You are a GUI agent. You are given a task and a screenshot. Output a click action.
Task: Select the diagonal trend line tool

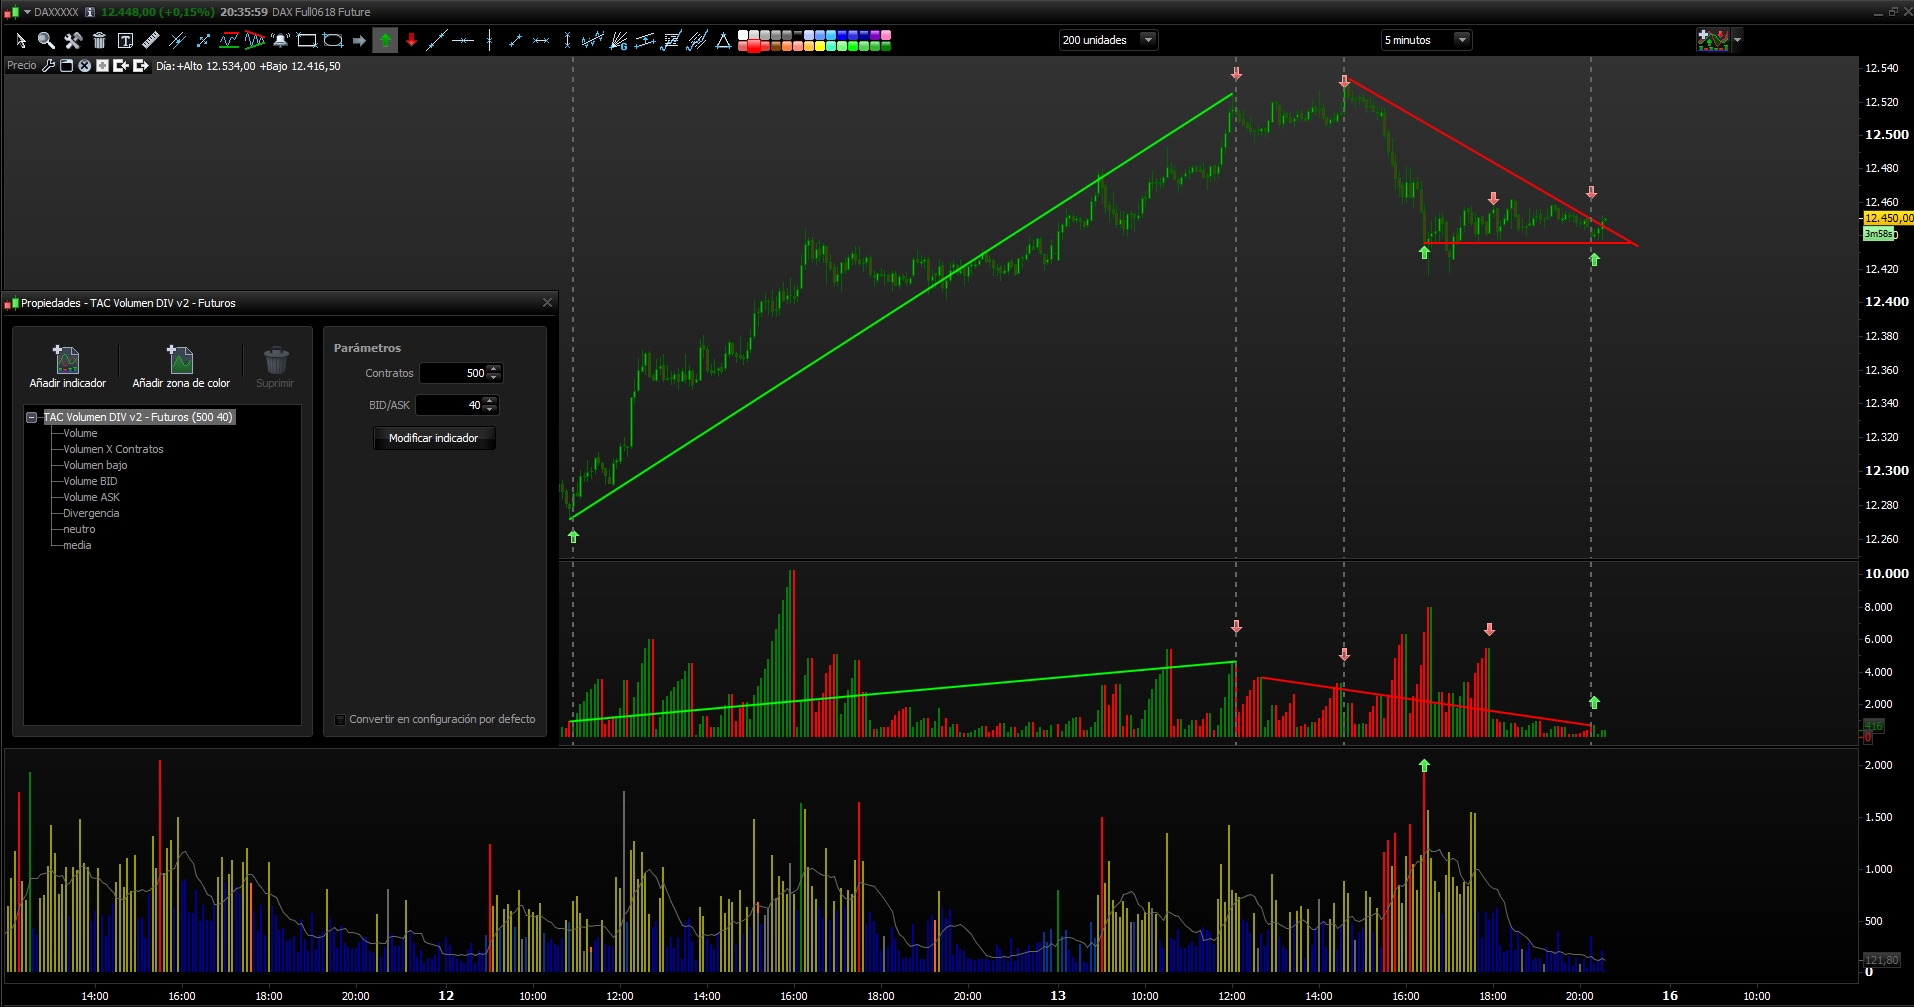pos(437,40)
